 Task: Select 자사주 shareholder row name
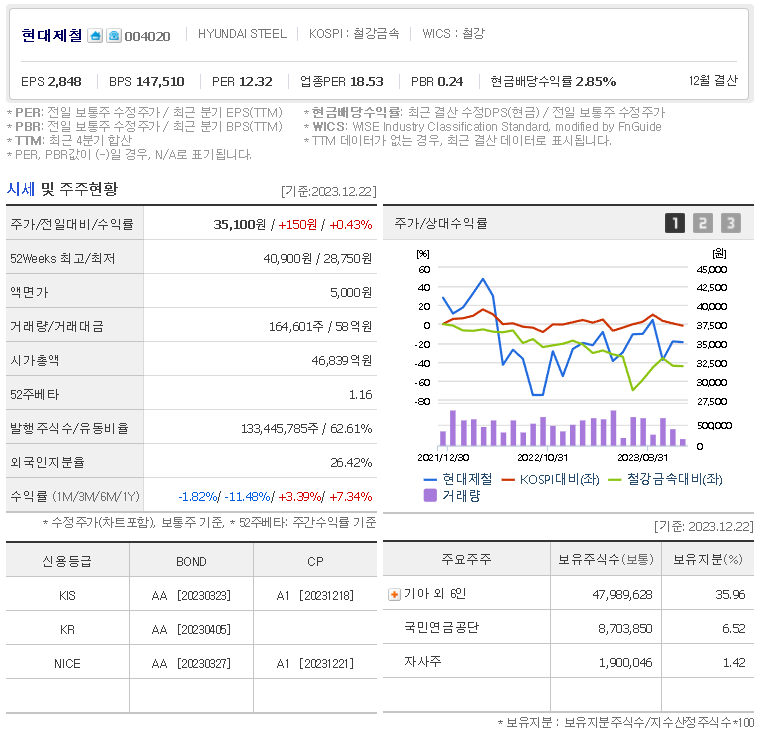[x=423, y=661]
